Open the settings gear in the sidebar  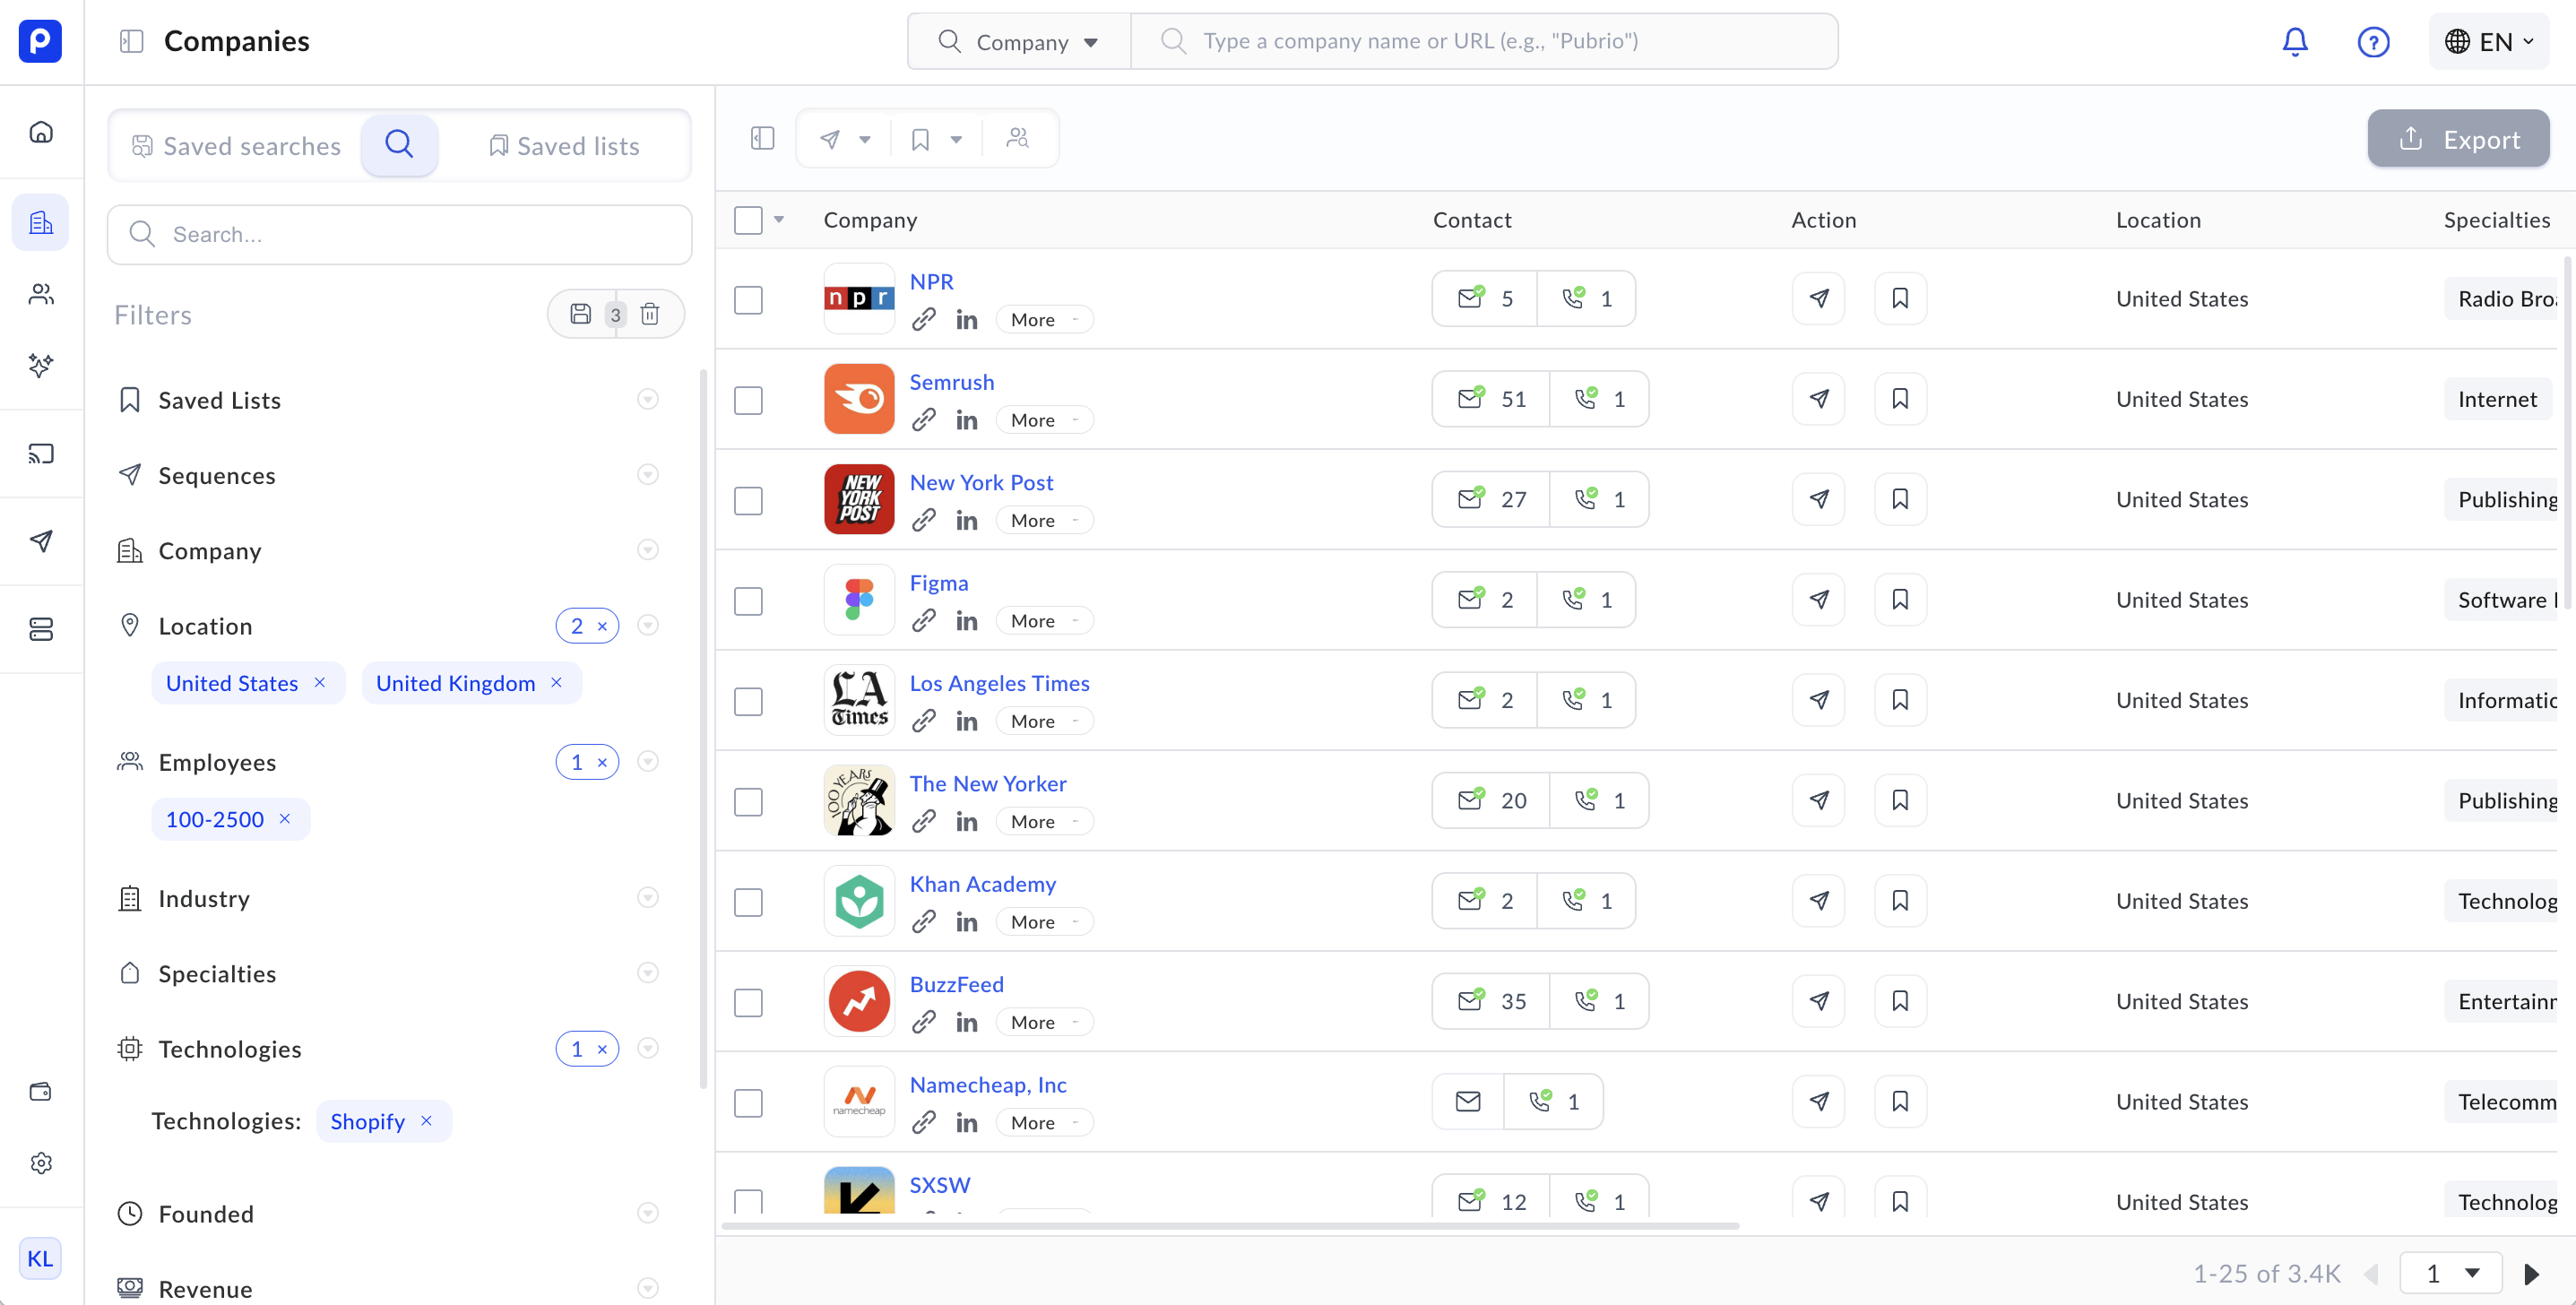coord(41,1162)
